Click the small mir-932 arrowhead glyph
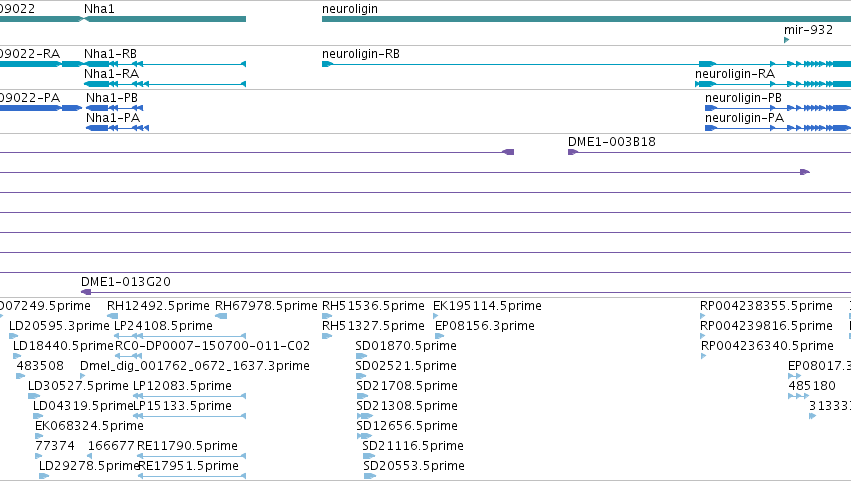The image size is (851, 481). click(x=786, y=40)
